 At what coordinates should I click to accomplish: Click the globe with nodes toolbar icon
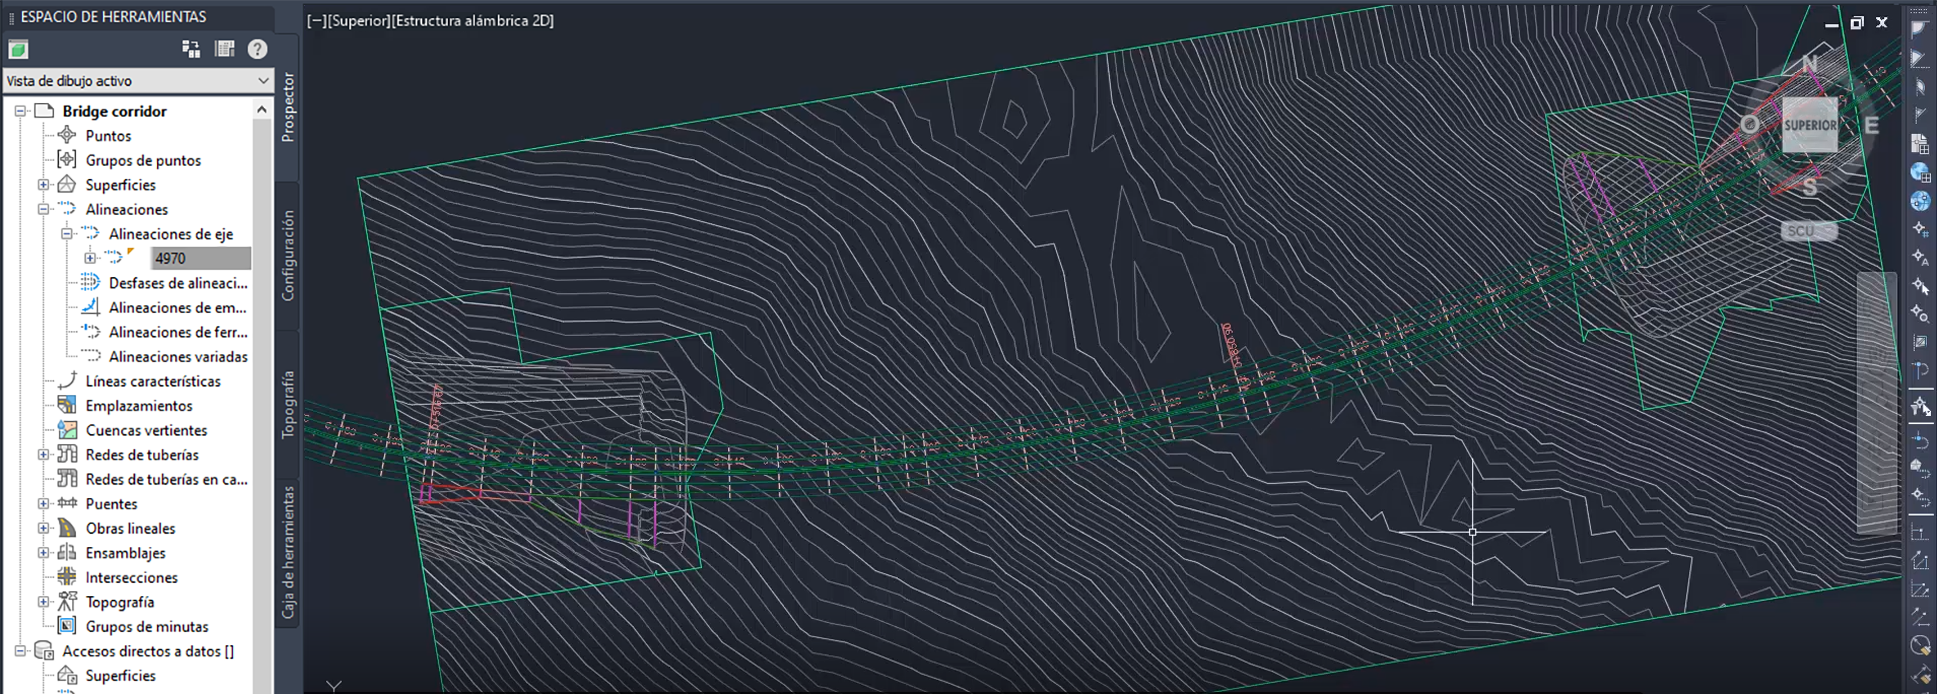1919,200
